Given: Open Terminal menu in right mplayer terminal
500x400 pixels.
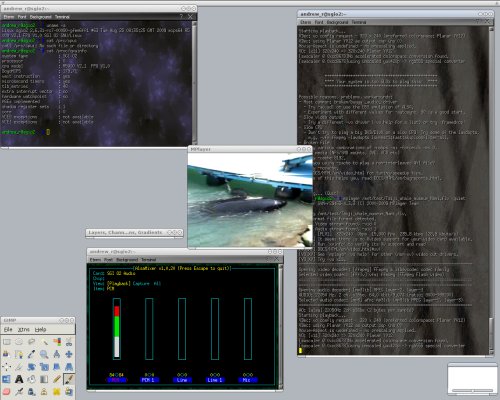Looking at the screenshot, I should coord(359,22).
